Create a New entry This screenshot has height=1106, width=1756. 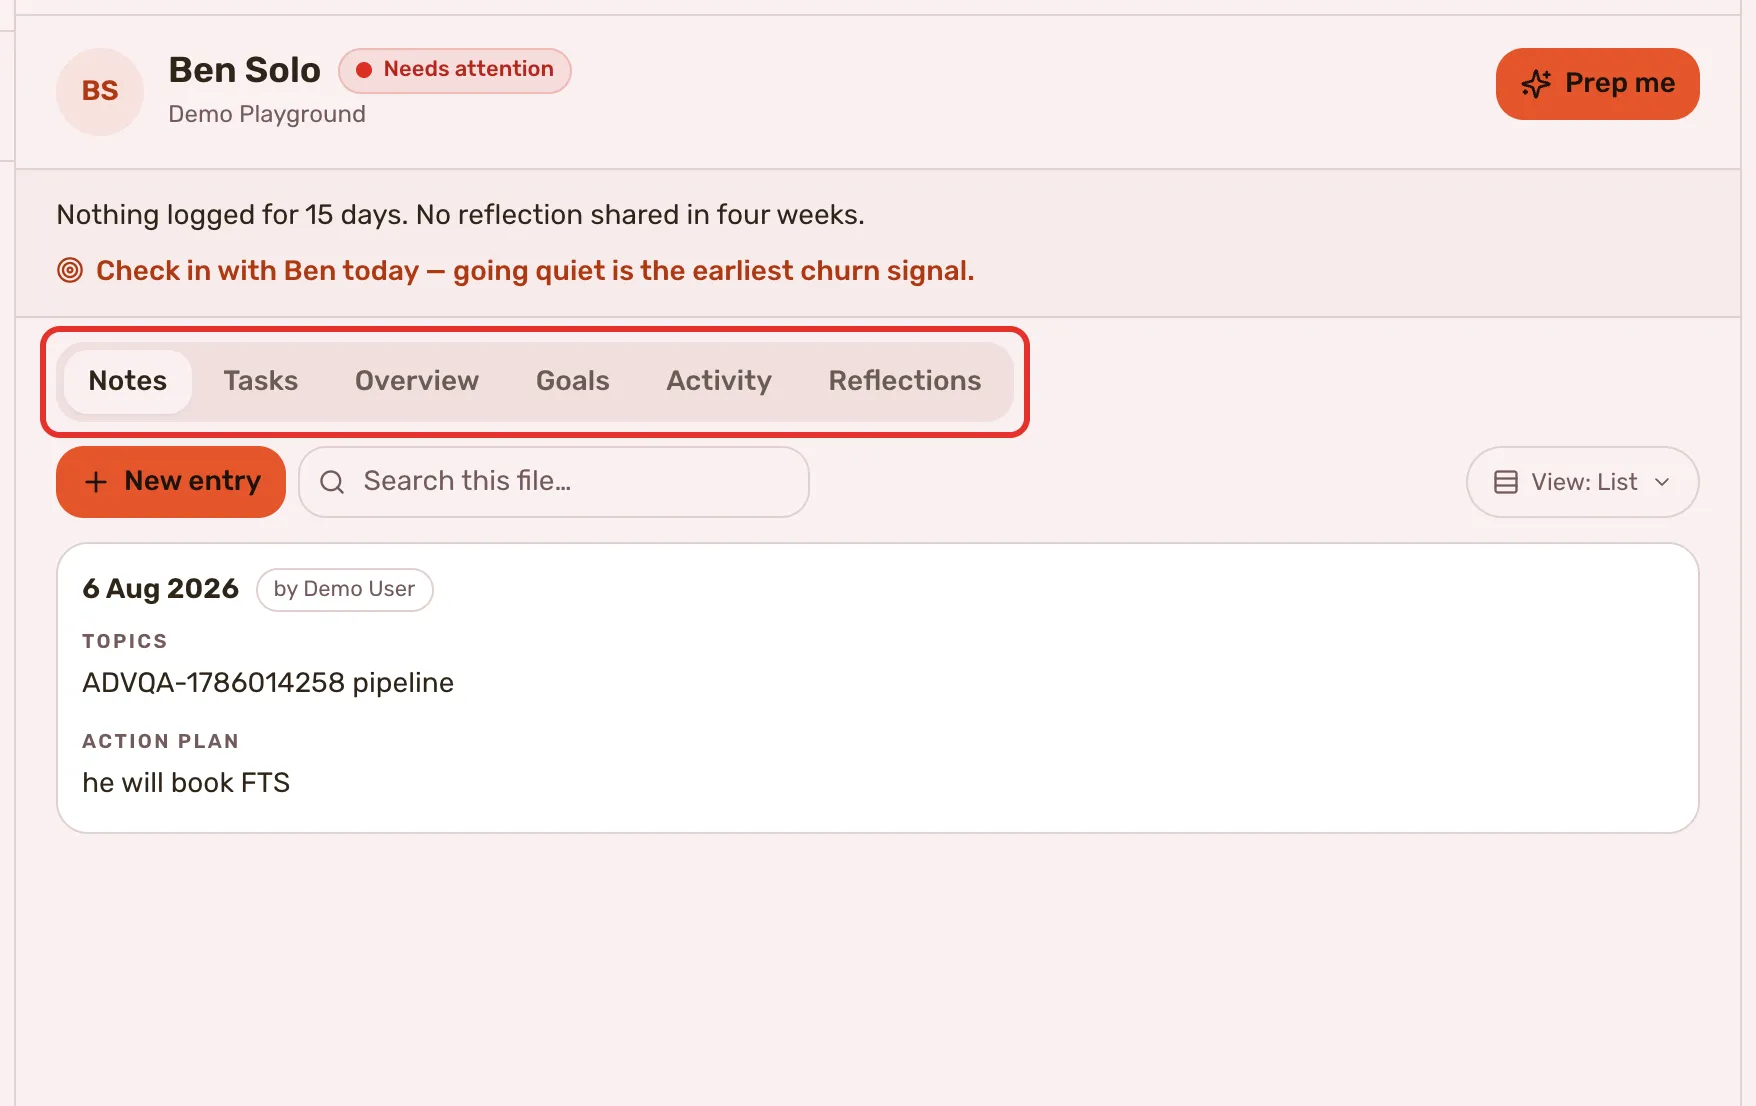coord(171,482)
